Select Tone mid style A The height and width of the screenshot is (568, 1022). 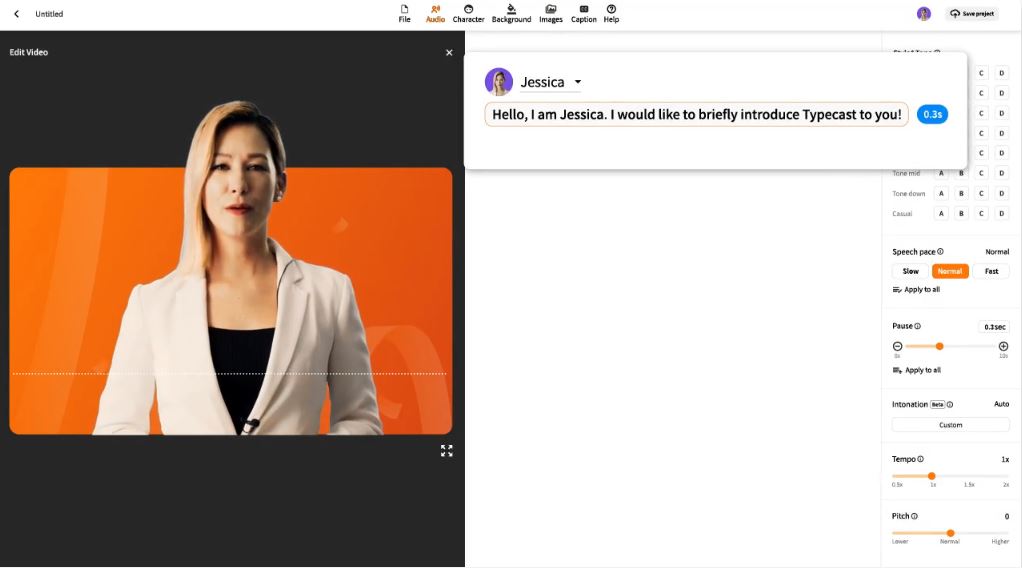pyautogui.click(x=941, y=173)
